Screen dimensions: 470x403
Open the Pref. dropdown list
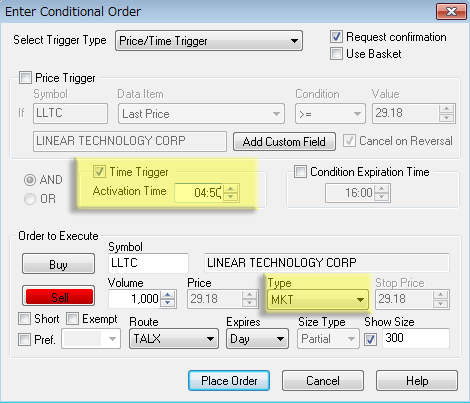click(x=91, y=339)
